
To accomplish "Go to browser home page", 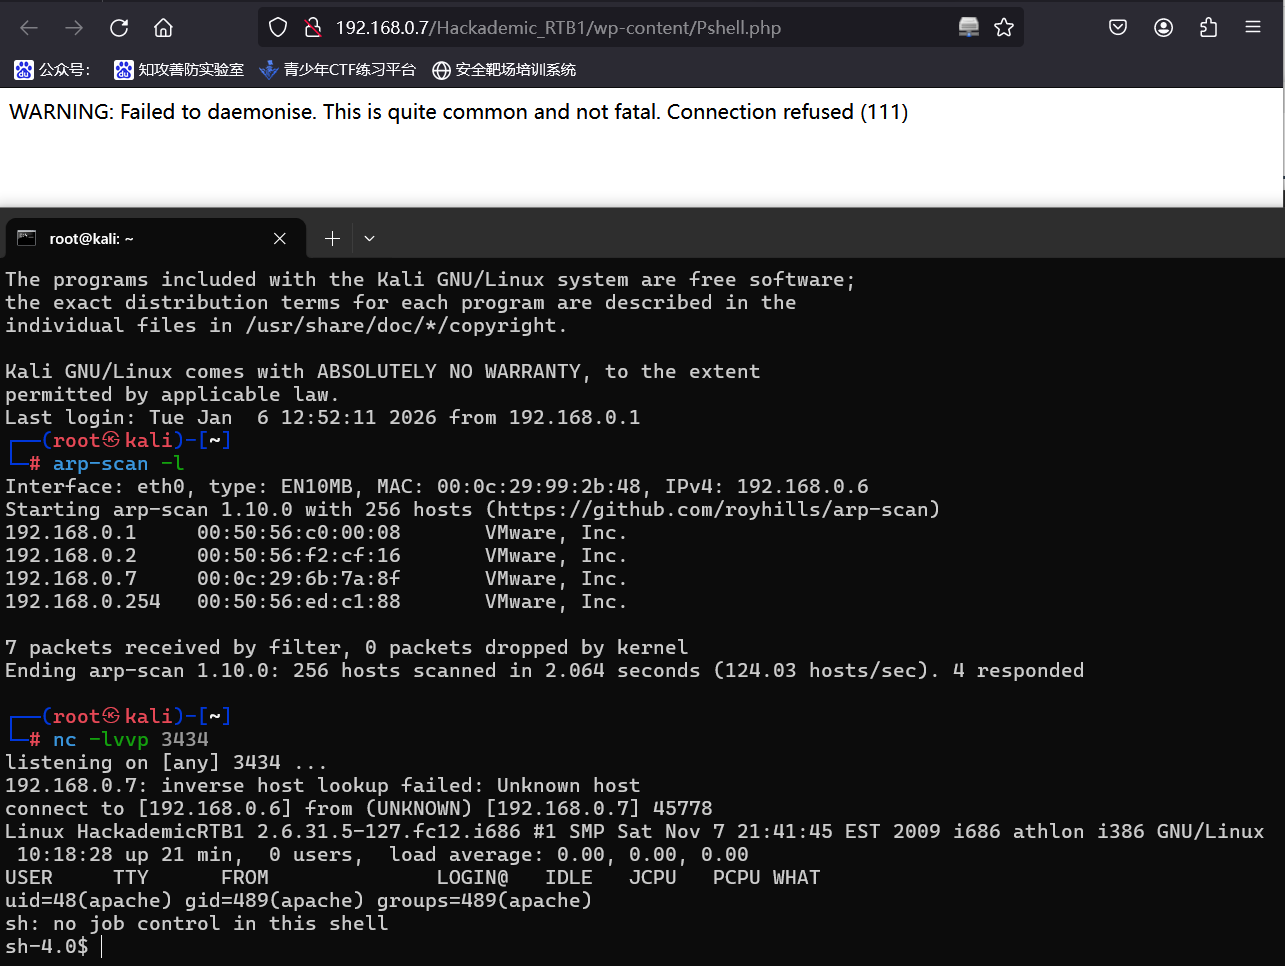I will pyautogui.click(x=164, y=28).
